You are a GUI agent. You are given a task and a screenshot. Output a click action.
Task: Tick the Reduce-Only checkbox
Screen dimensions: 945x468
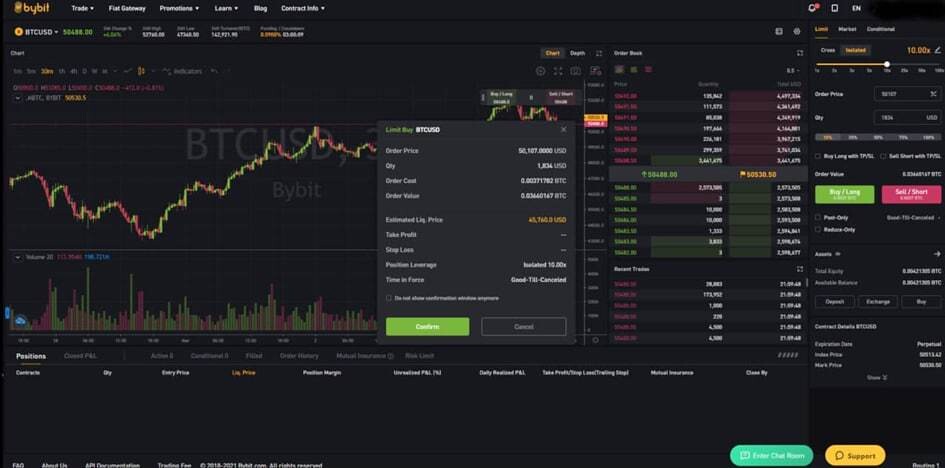point(818,229)
